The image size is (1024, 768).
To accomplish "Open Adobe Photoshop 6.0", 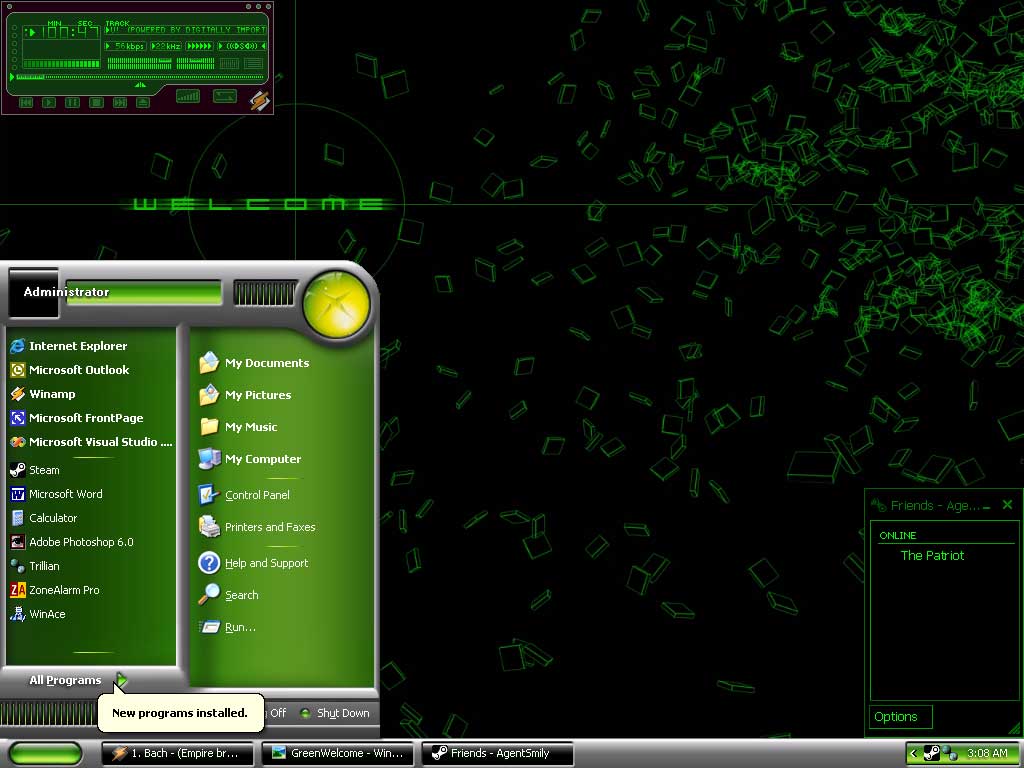I will (80, 542).
